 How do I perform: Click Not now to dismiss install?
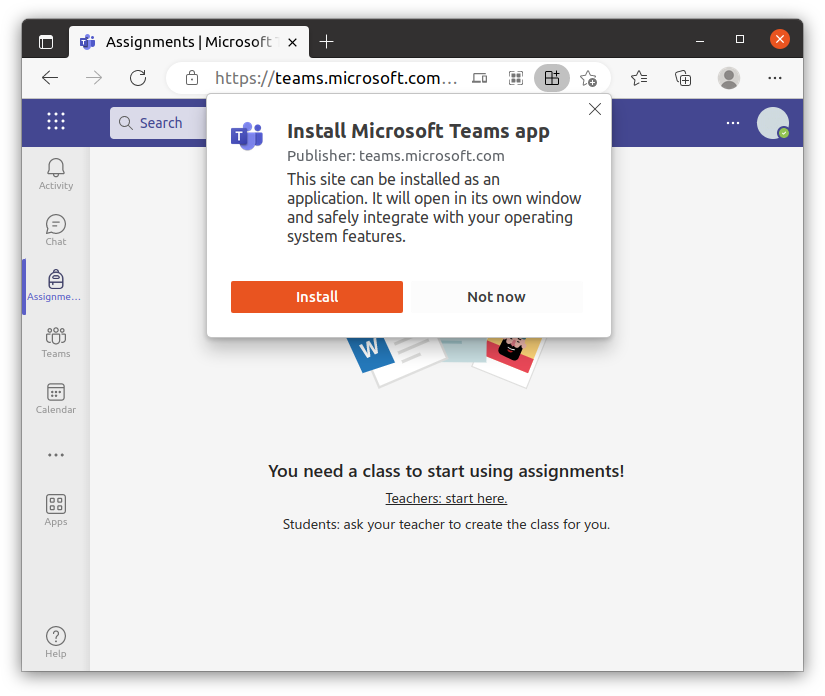point(496,297)
